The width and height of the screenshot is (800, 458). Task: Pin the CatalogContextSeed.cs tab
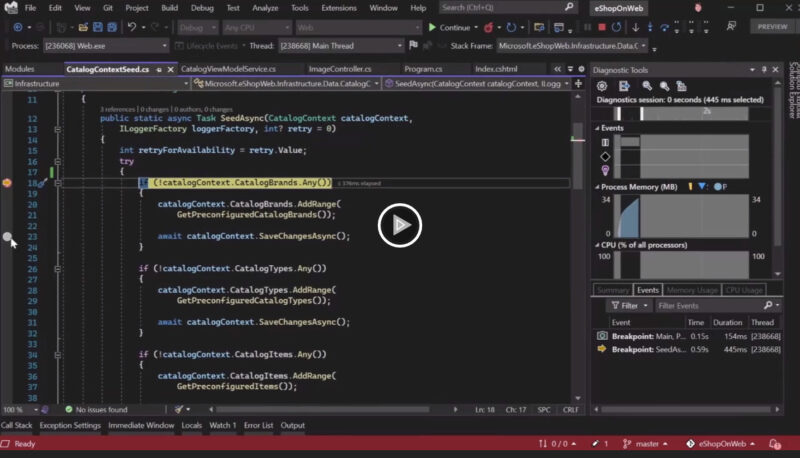(159, 69)
